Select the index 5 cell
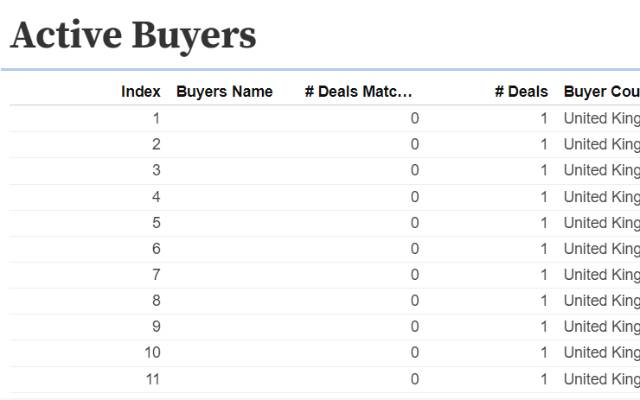Image resolution: width=640 pixels, height=400 pixels. (x=156, y=222)
